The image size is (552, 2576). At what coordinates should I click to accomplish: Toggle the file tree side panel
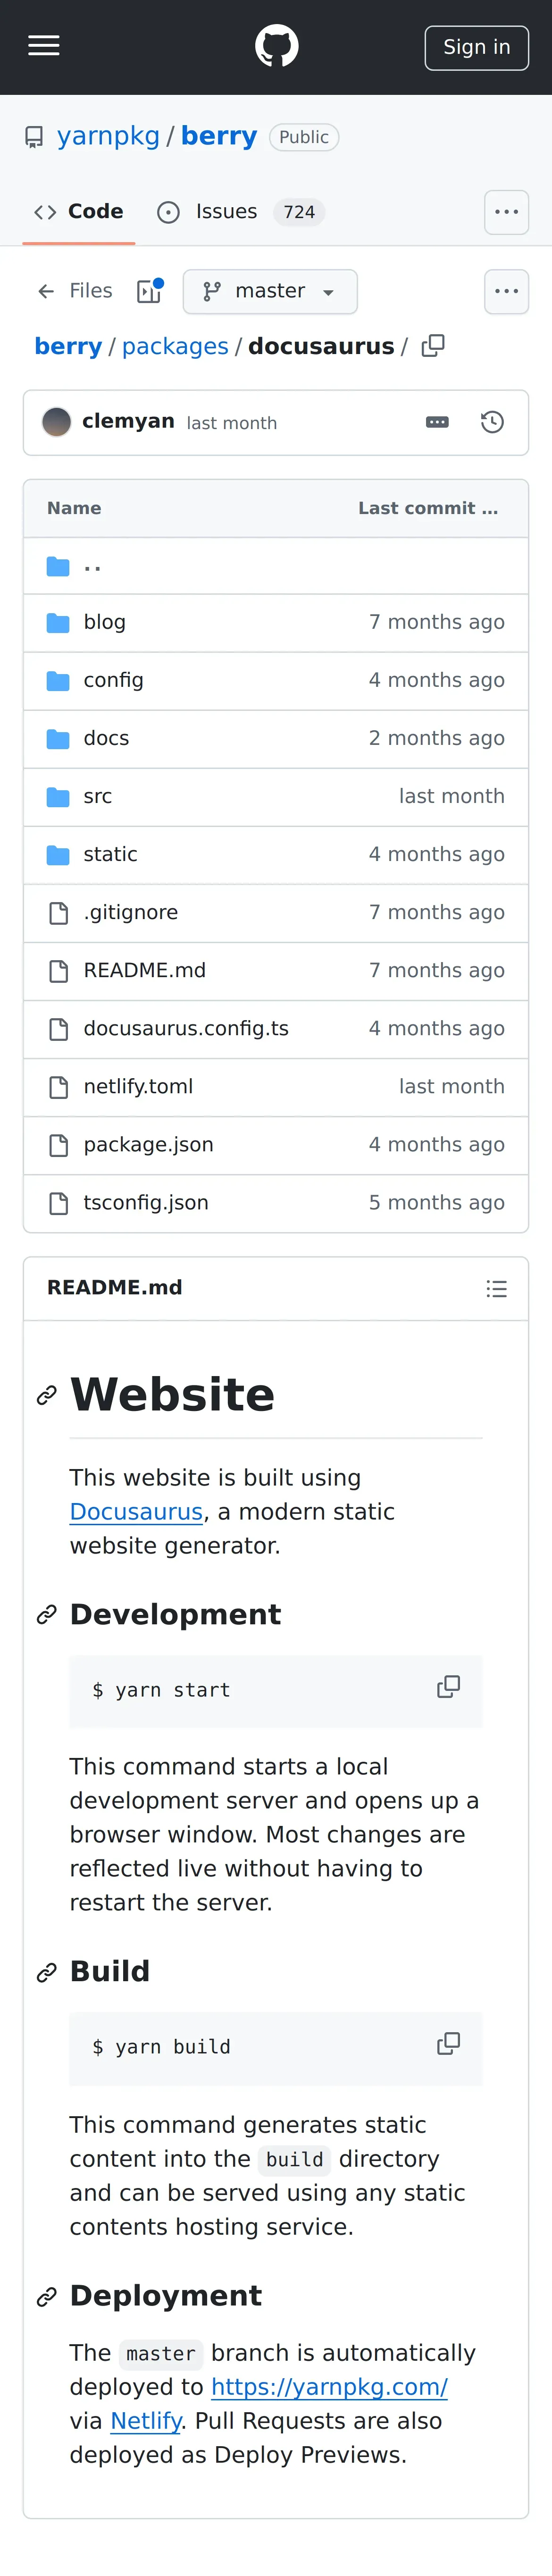(150, 291)
